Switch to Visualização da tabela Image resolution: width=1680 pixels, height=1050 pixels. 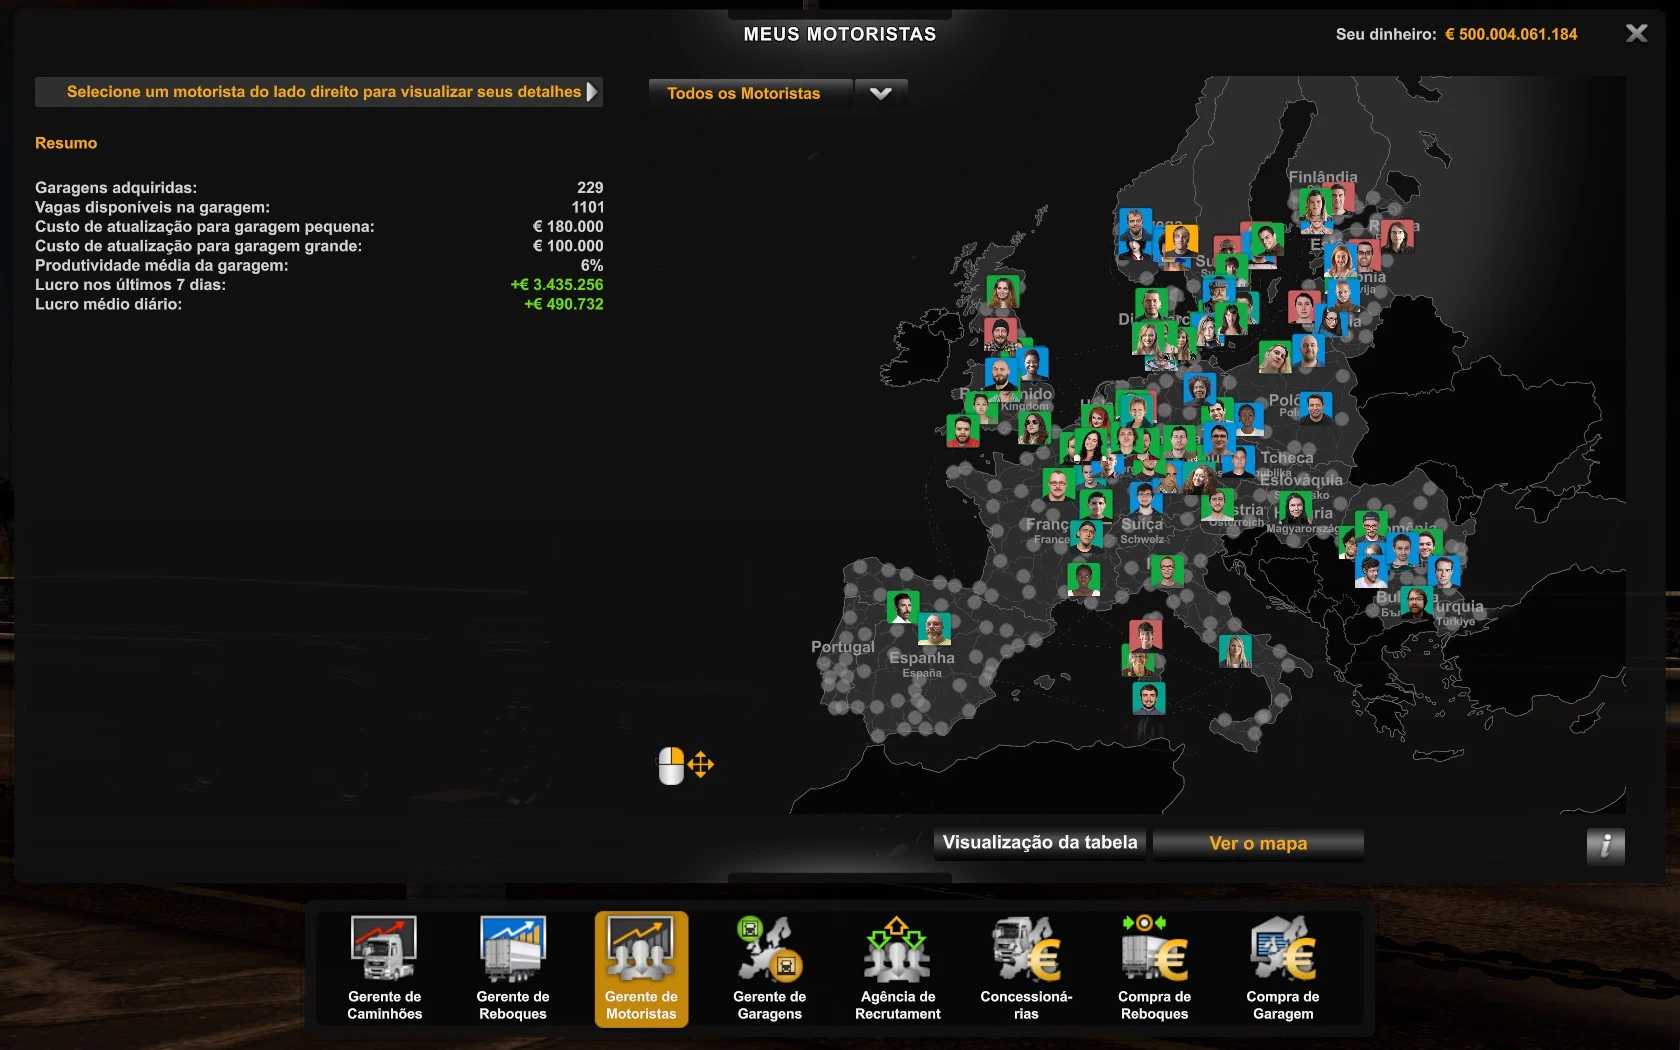point(1040,843)
